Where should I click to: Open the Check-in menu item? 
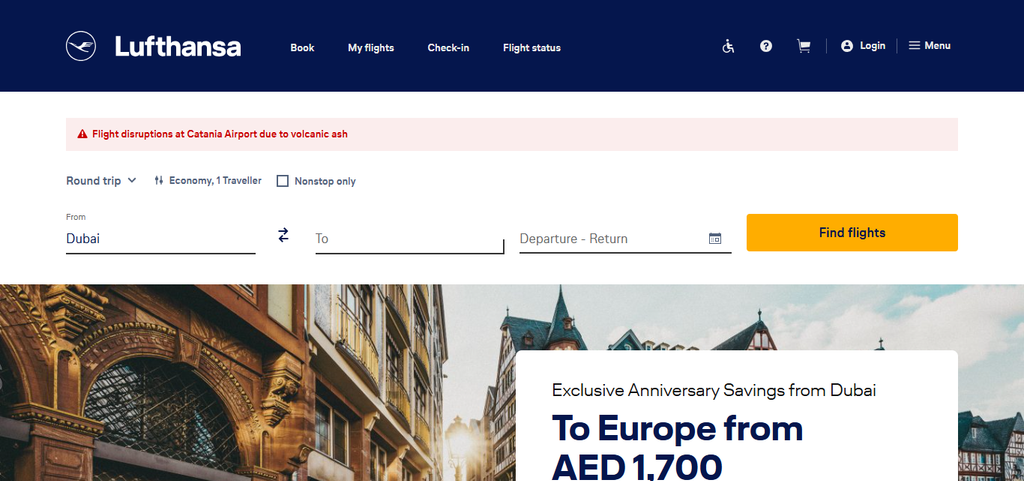pyautogui.click(x=448, y=48)
